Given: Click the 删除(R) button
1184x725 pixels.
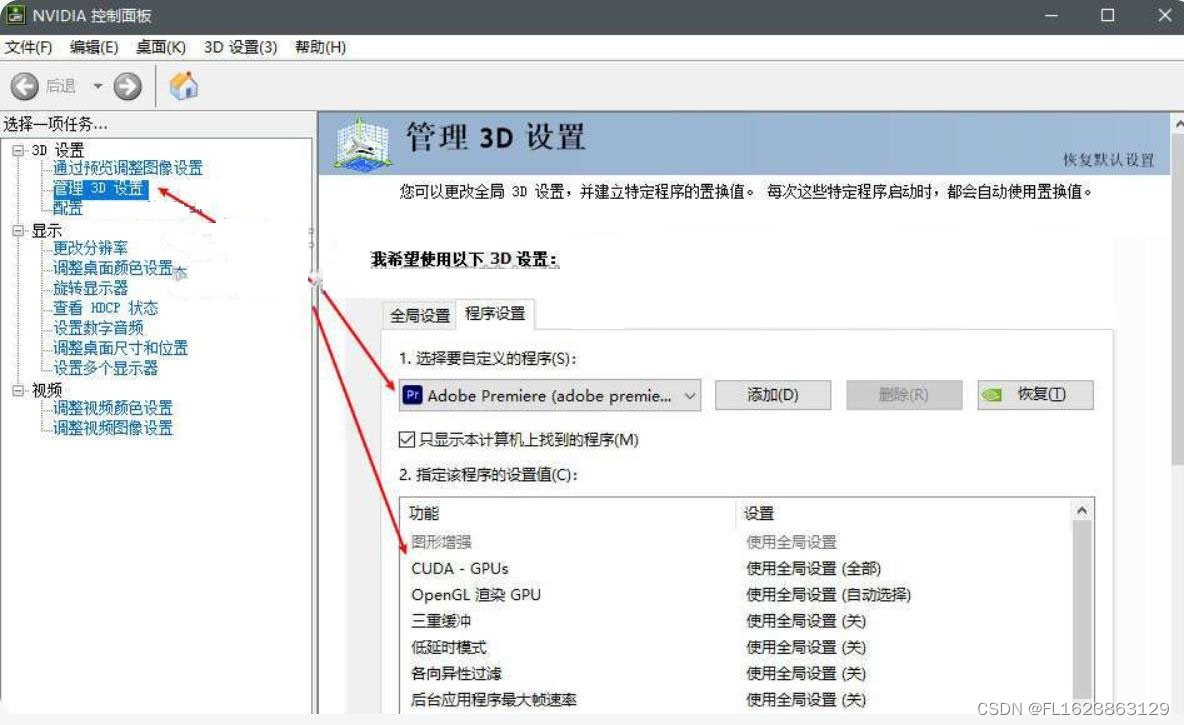Looking at the screenshot, I should tap(904, 395).
